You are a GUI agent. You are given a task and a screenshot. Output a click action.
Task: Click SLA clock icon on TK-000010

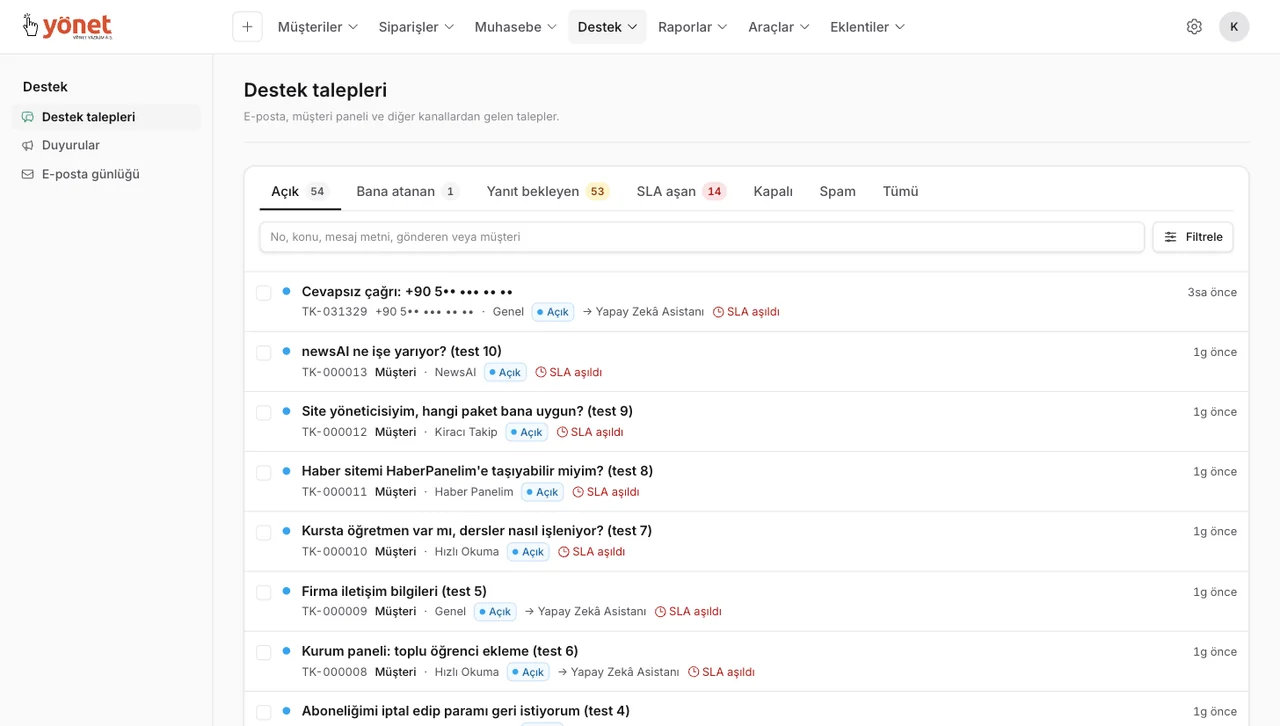pos(564,552)
